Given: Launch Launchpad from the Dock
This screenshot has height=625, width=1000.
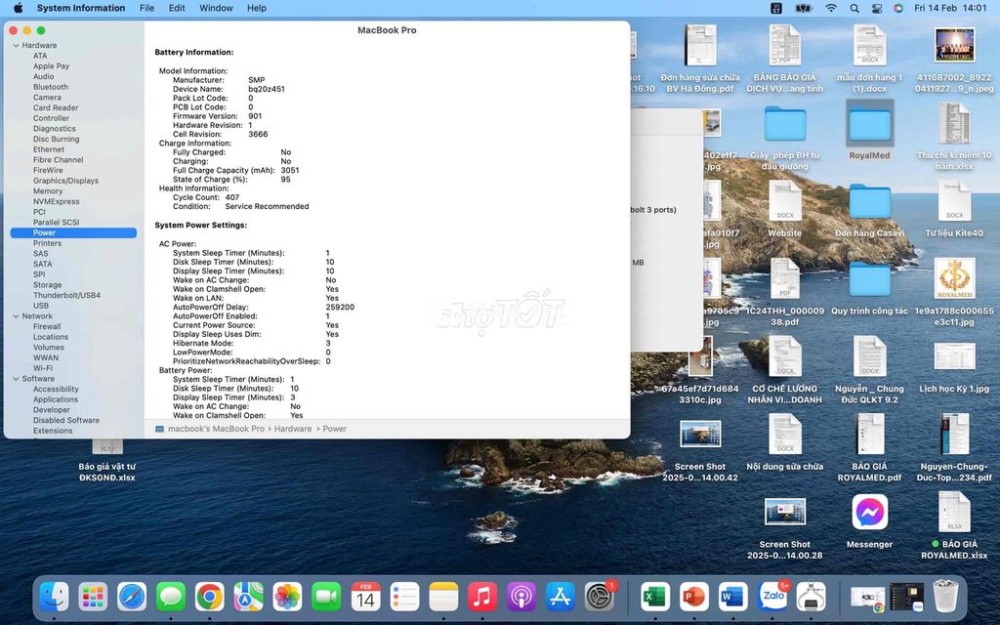Looking at the screenshot, I should 93,598.
